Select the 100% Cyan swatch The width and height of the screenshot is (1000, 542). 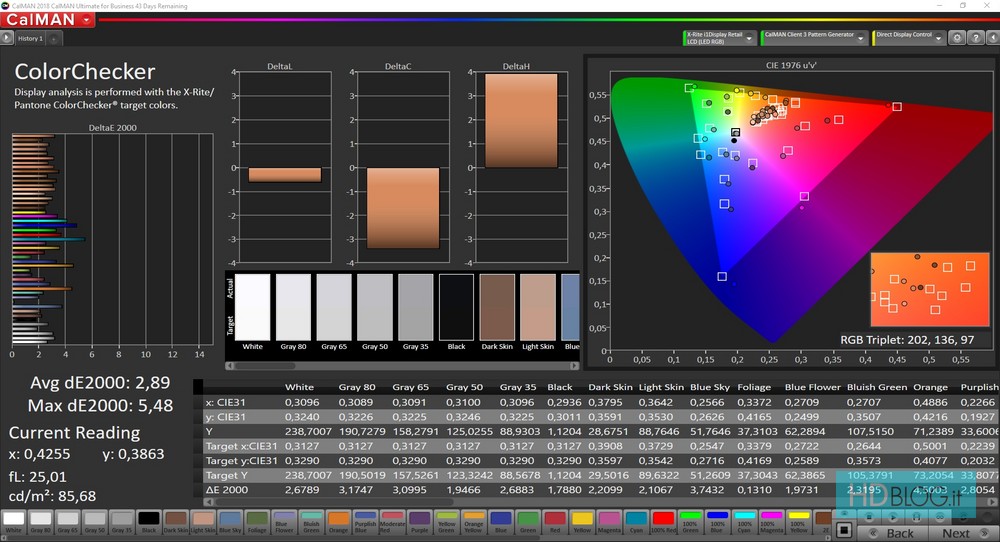coord(744,522)
